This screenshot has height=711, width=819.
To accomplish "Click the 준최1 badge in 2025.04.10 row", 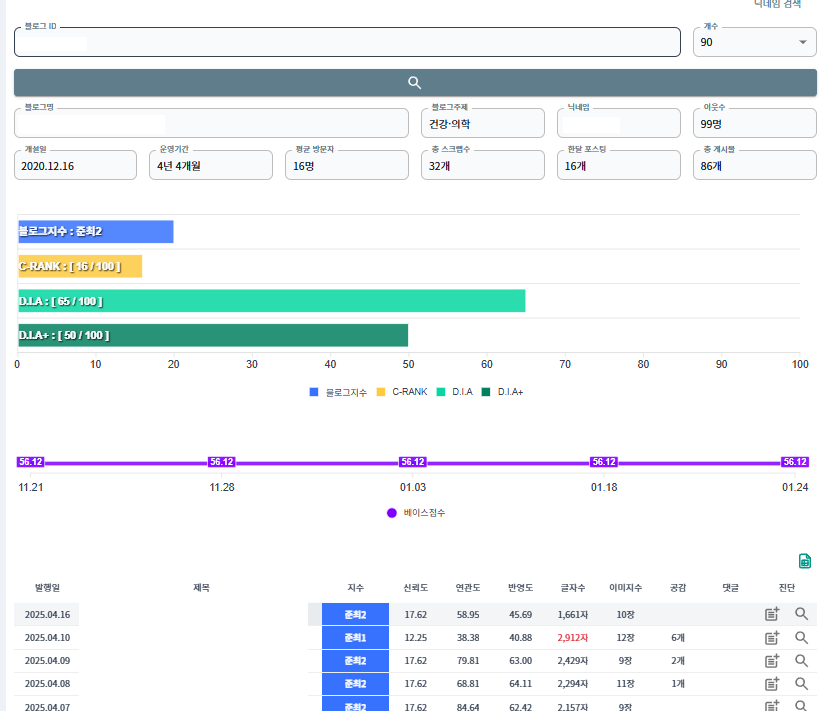I will click(355, 637).
